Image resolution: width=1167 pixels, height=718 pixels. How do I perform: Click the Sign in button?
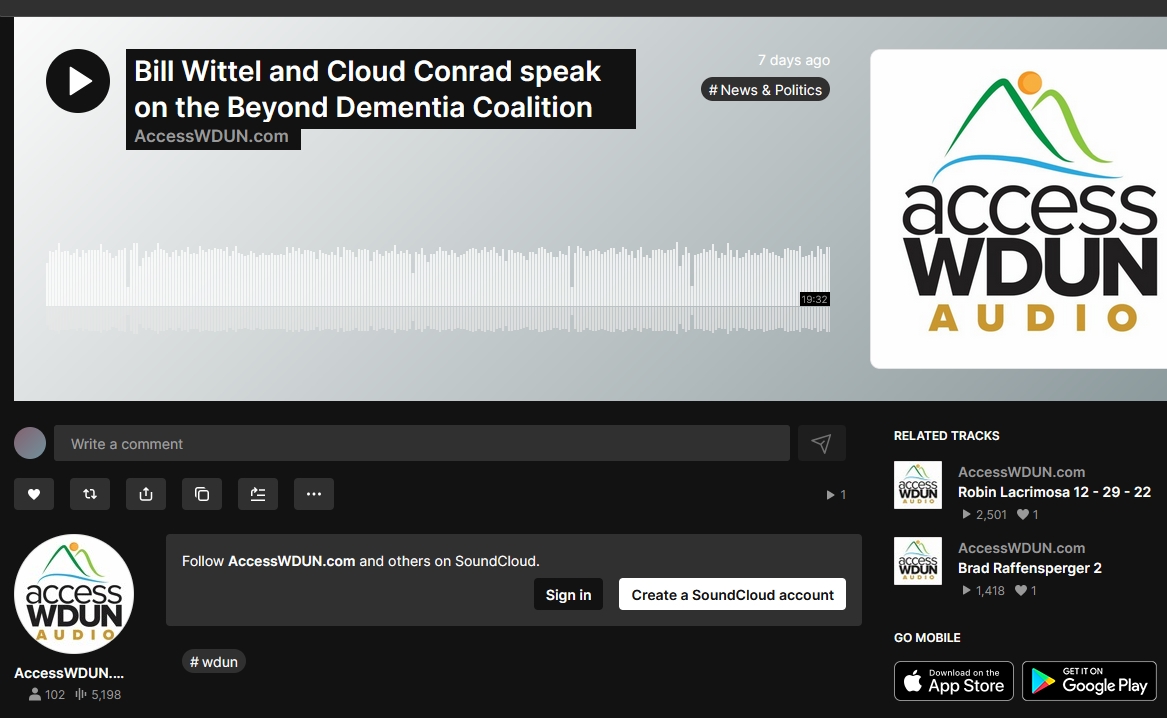[x=569, y=594]
